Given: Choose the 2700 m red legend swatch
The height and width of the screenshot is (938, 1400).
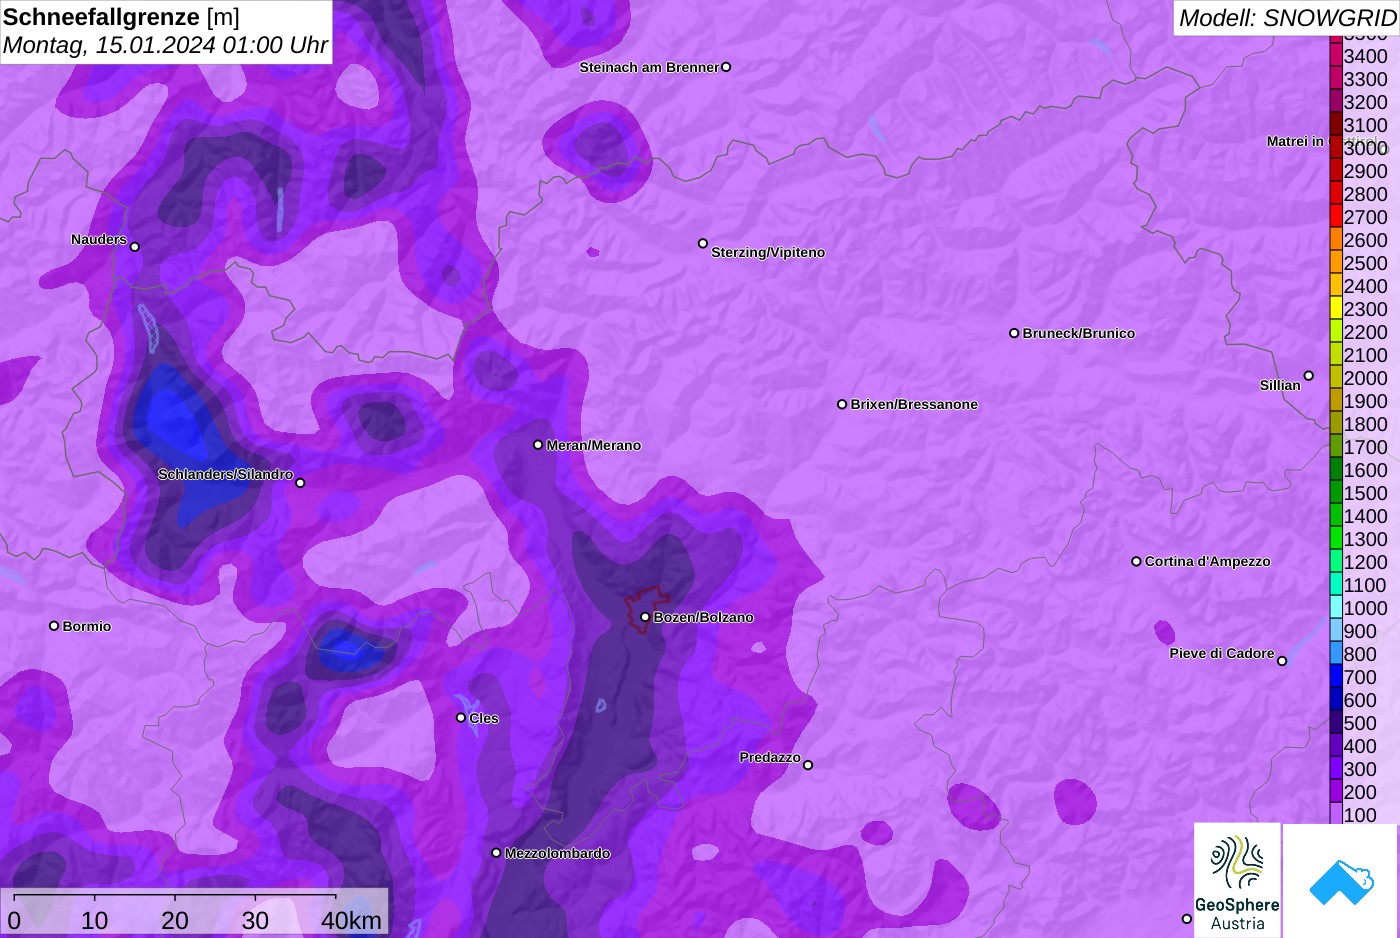Looking at the screenshot, I should [1336, 217].
